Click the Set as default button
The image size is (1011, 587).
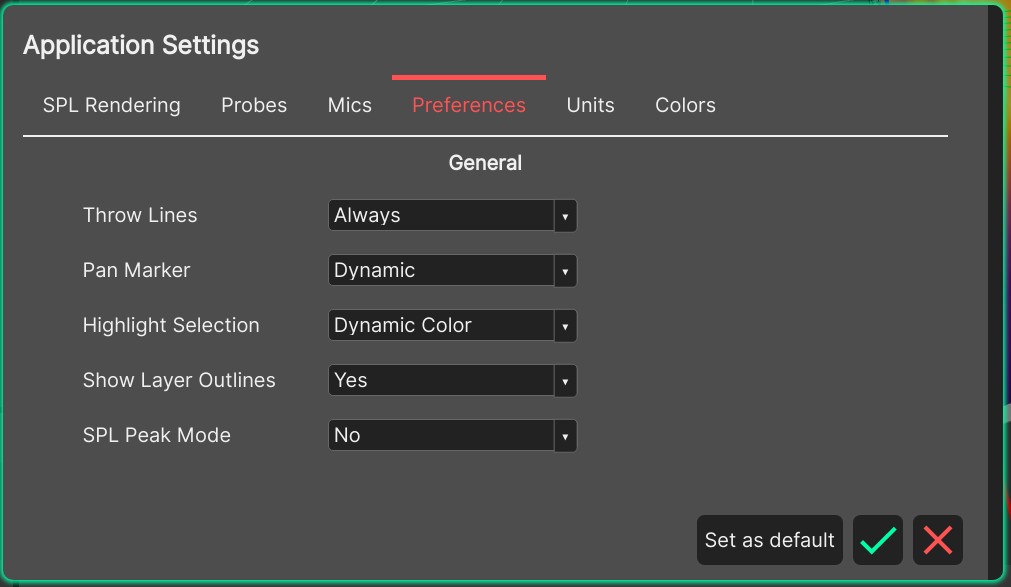(768, 540)
